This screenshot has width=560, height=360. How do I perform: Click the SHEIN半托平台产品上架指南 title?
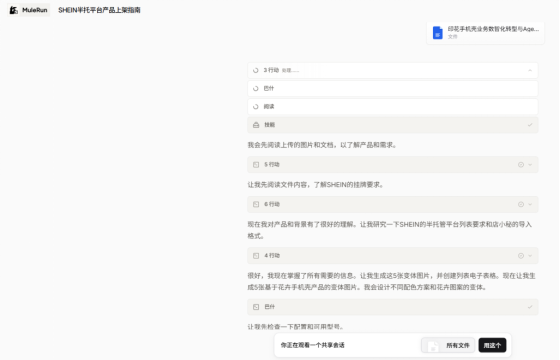pyautogui.click(x=99, y=10)
